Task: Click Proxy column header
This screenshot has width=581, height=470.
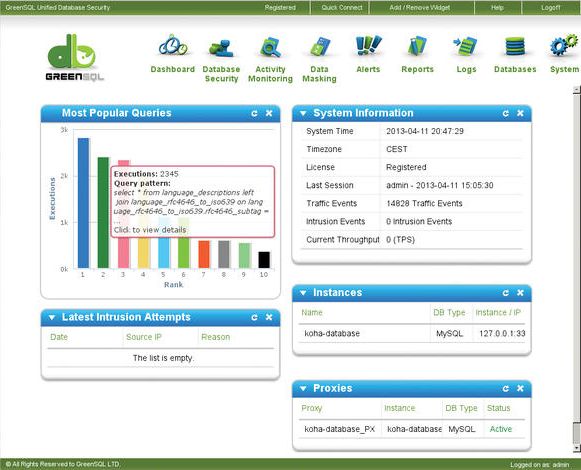Action: pyautogui.click(x=311, y=408)
